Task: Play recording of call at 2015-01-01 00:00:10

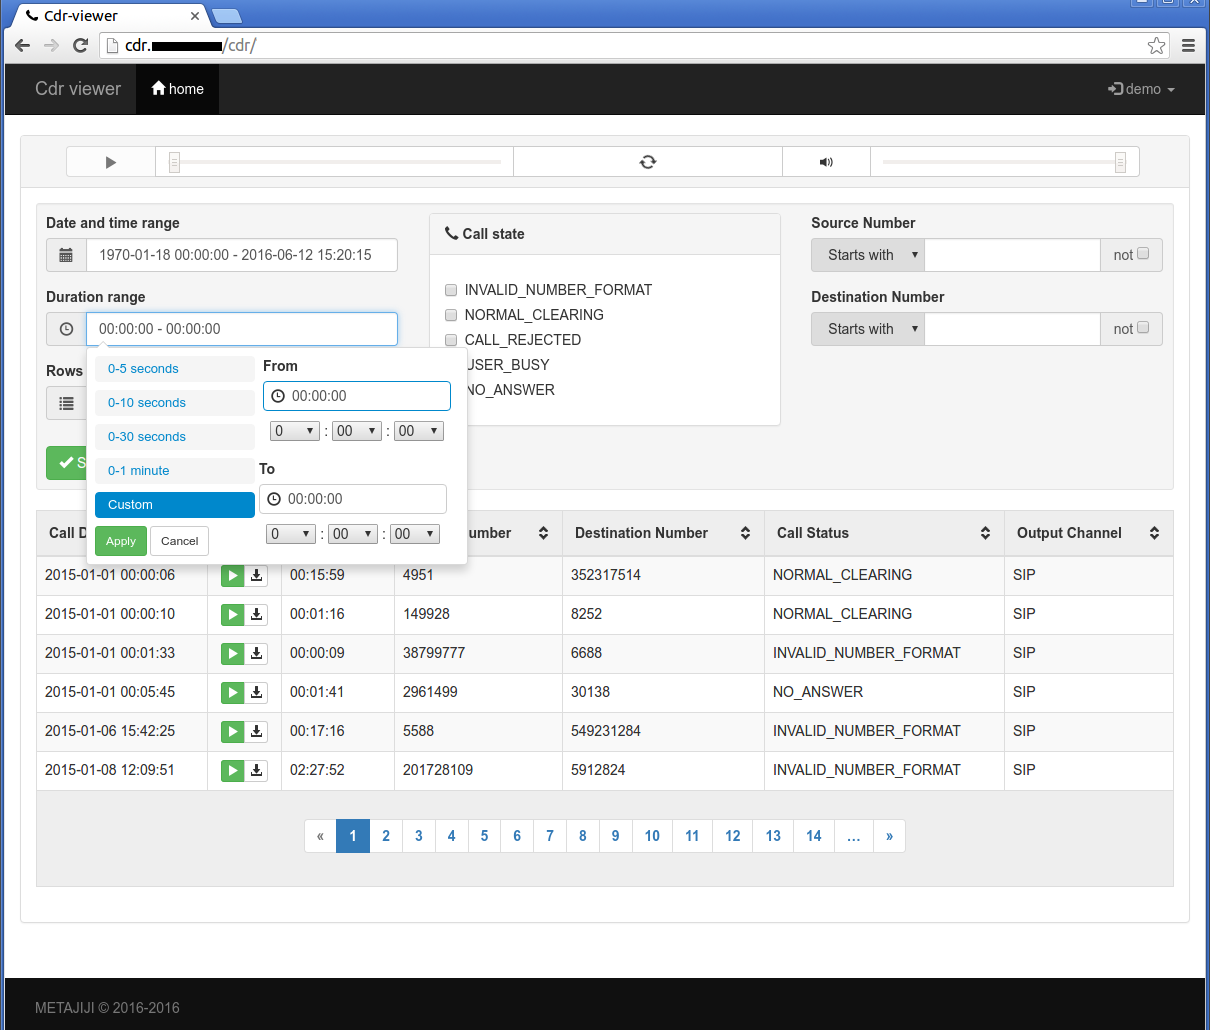Action: (232, 614)
